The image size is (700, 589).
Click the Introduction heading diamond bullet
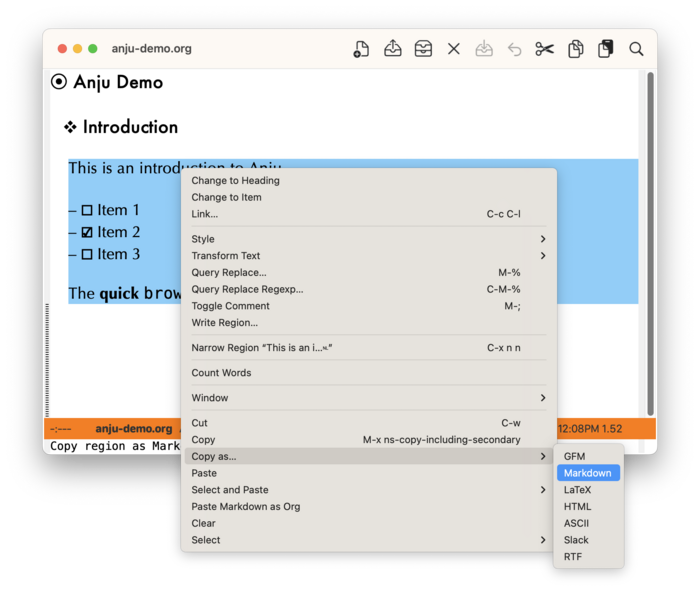70,127
